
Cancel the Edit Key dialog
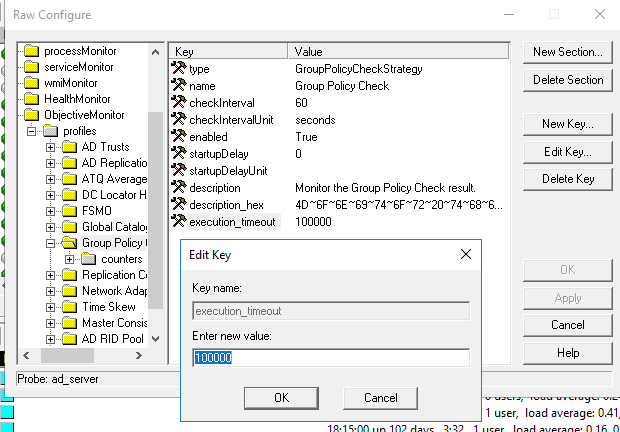point(381,398)
